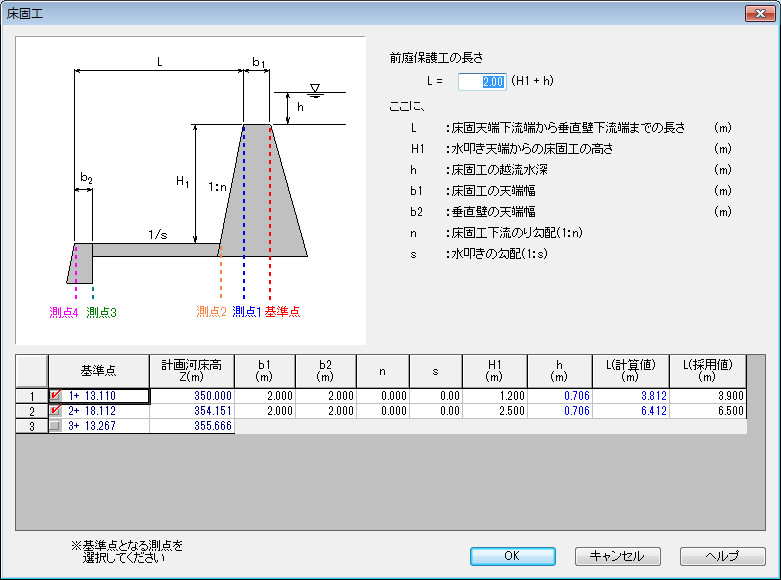Image resolution: width=781 pixels, height=580 pixels.
Task: Click the L multiplier input field 2.00
Action: click(482, 82)
